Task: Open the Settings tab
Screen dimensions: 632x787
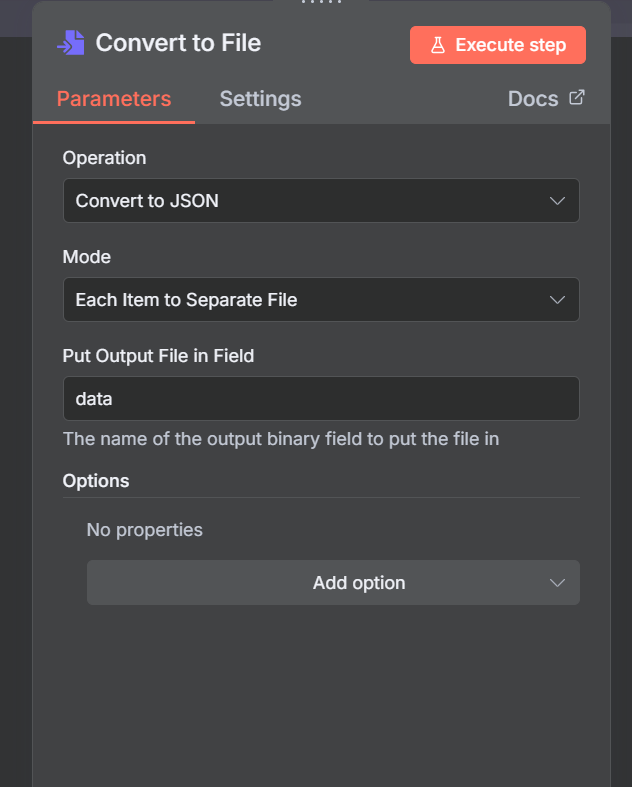Action: click(260, 99)
